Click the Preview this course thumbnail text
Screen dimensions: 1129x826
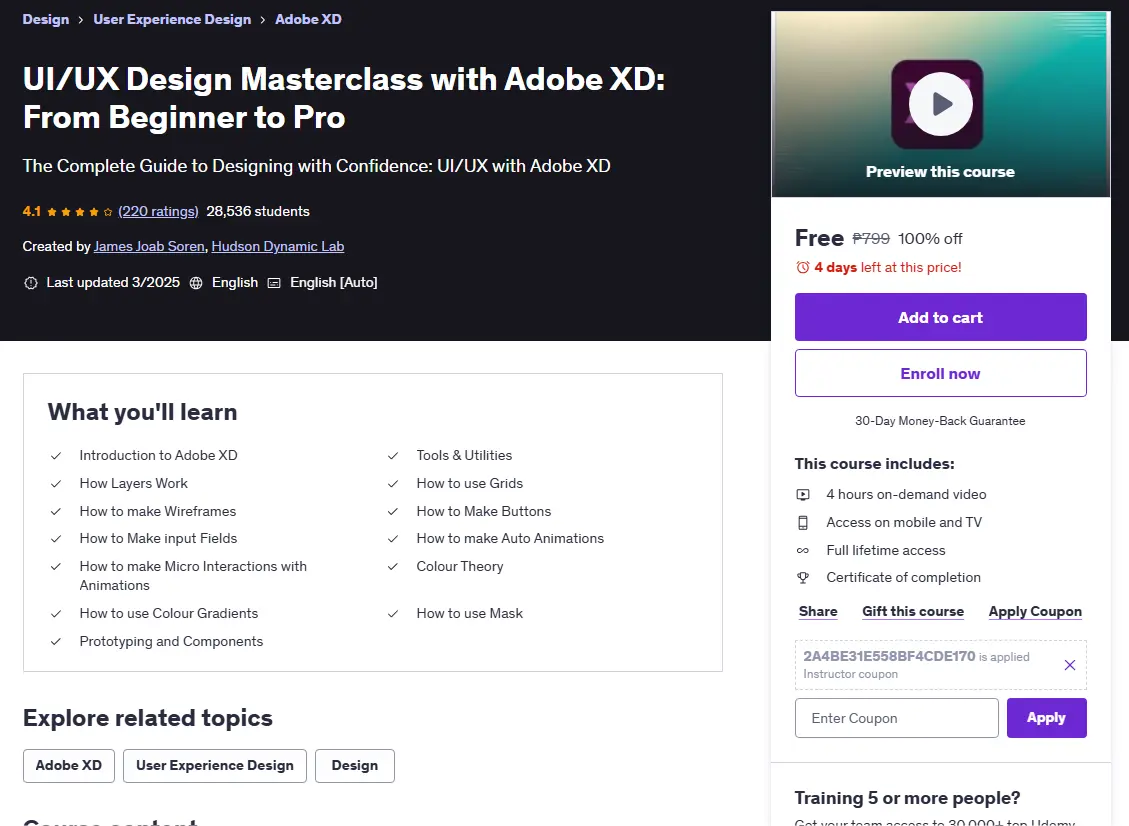tap(940, 172)
